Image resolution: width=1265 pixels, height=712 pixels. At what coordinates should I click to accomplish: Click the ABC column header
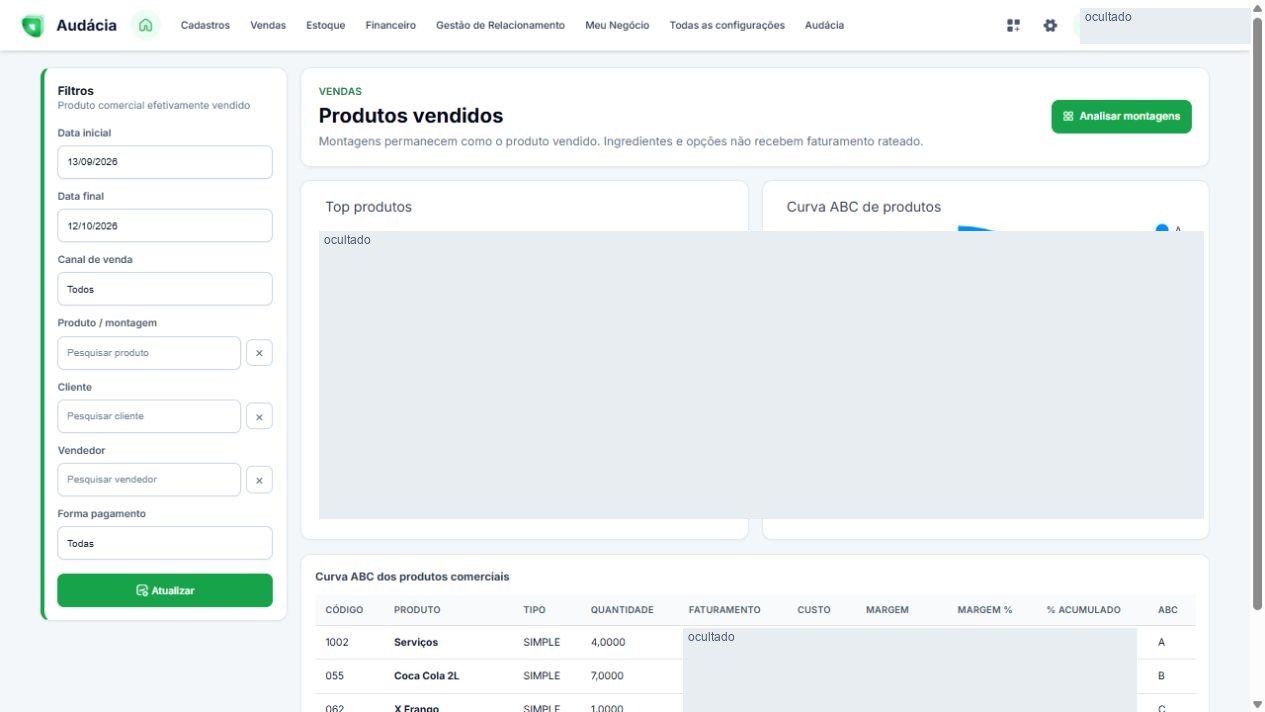pyautogui.click(x=1168, y=610)
